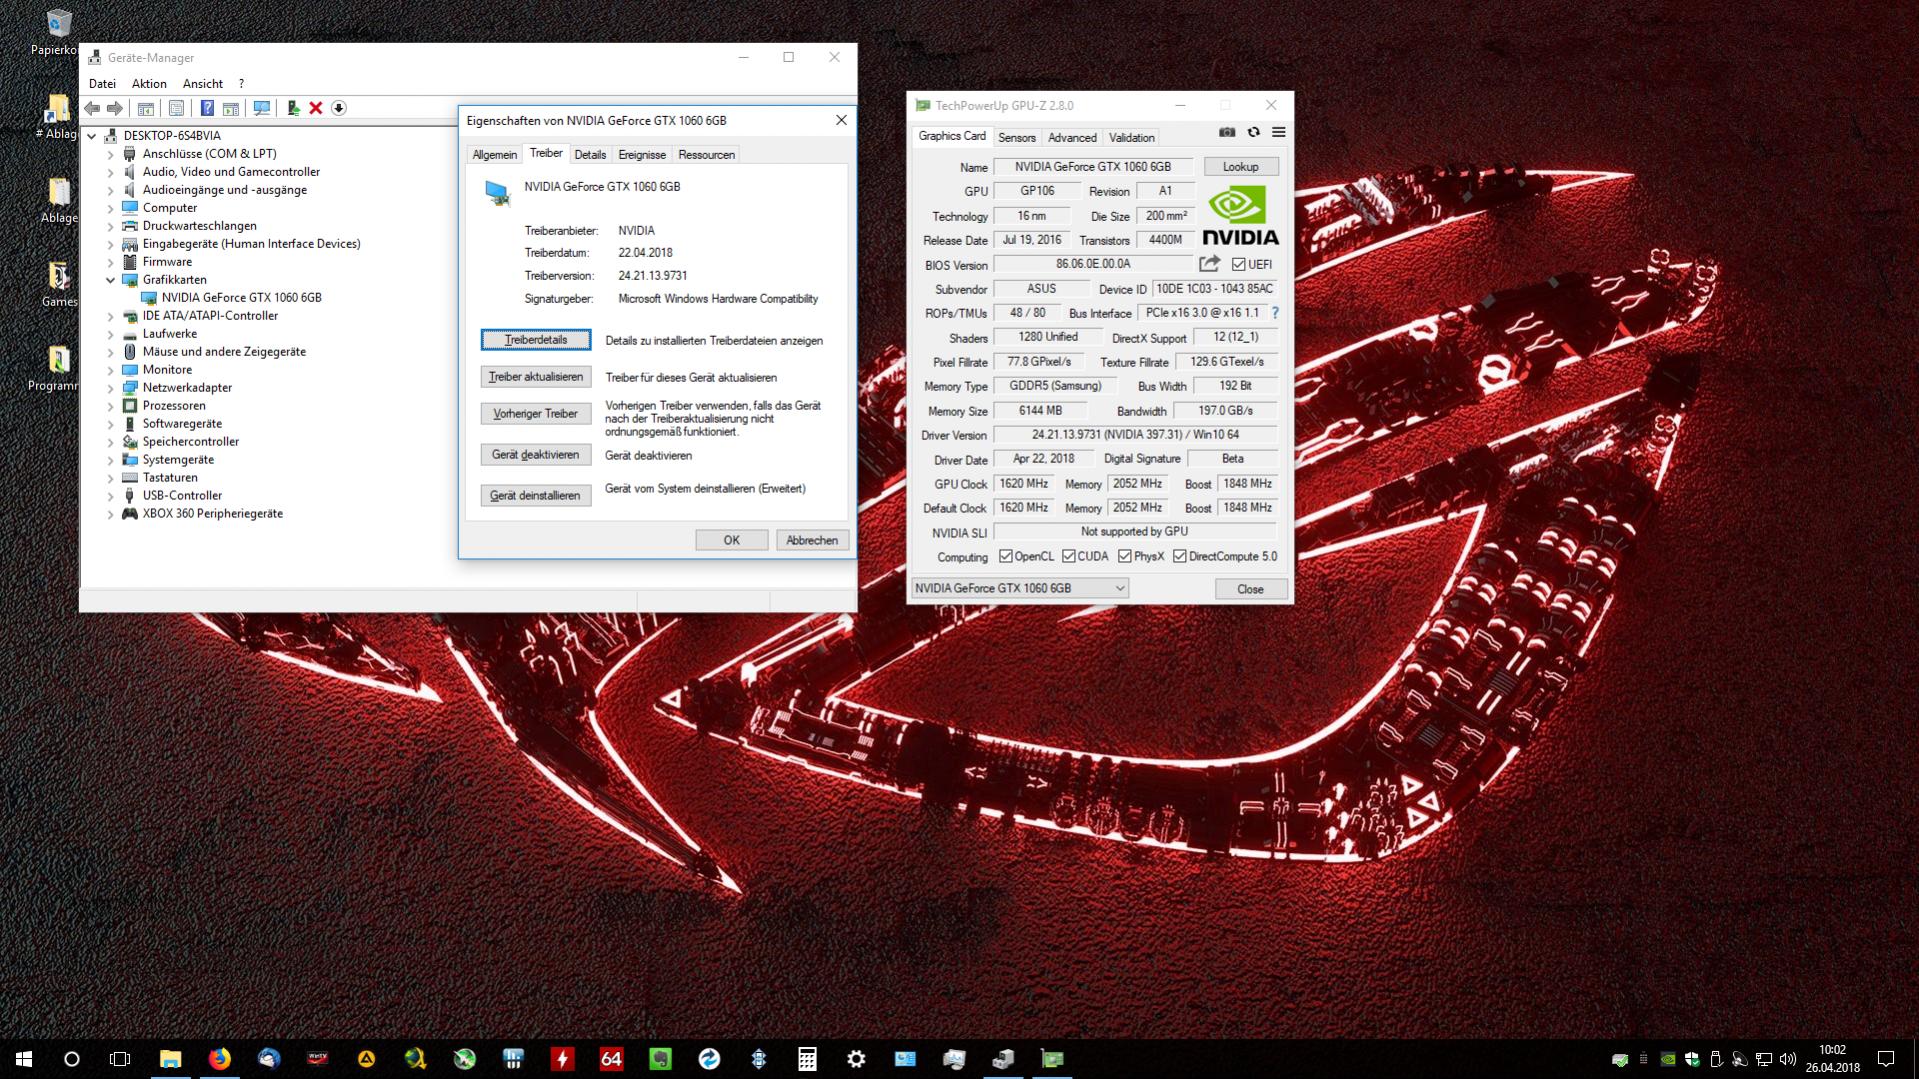
Task: Click the forward arrow in Geräte-Manager toolbar
Action: (115, 108)
